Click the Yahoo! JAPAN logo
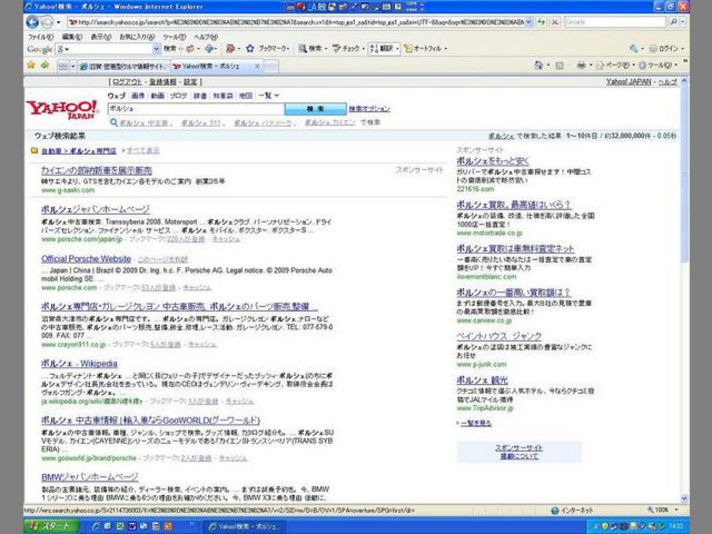The width and height of the screenshot is (712, 534). coord(62,108)
